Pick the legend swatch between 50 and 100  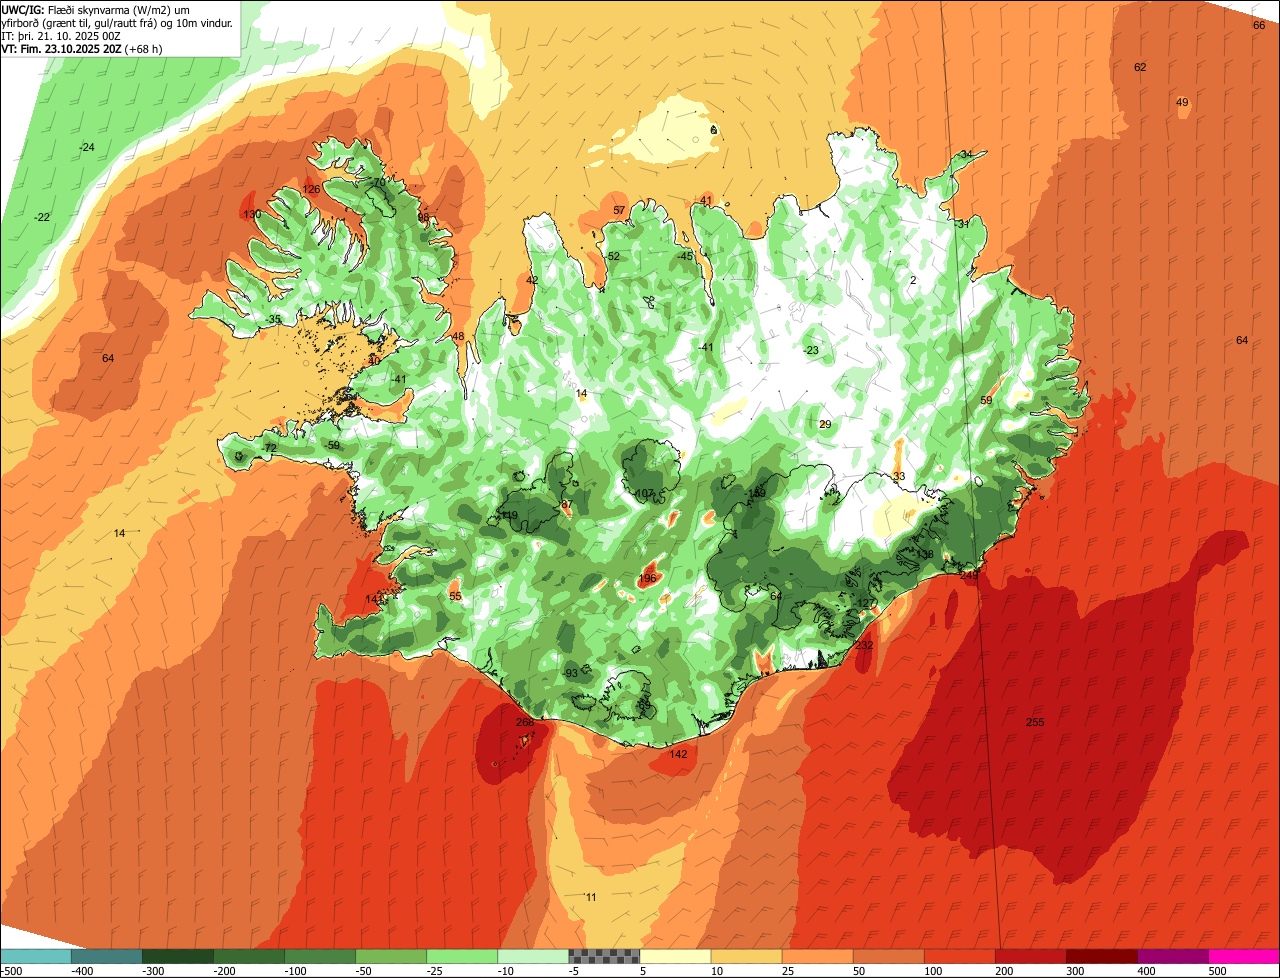(x=889, y=956)
